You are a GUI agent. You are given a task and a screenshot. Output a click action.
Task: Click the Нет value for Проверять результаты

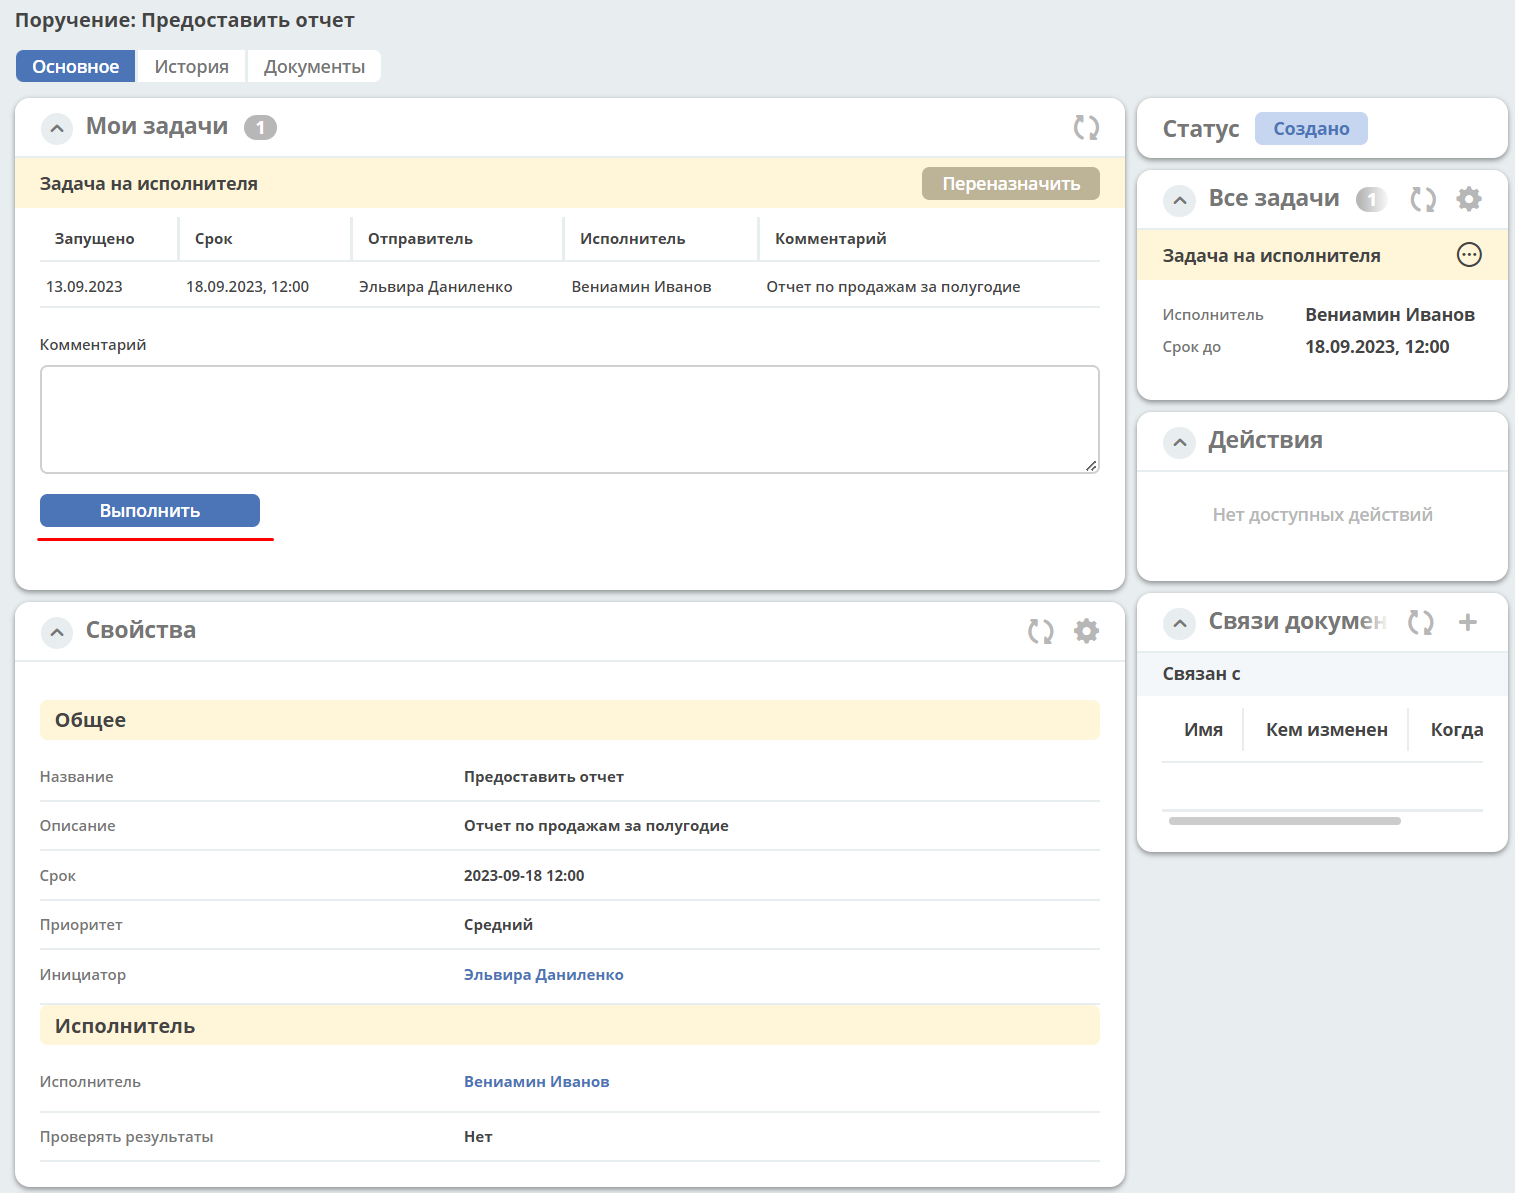click(478, 1137)
